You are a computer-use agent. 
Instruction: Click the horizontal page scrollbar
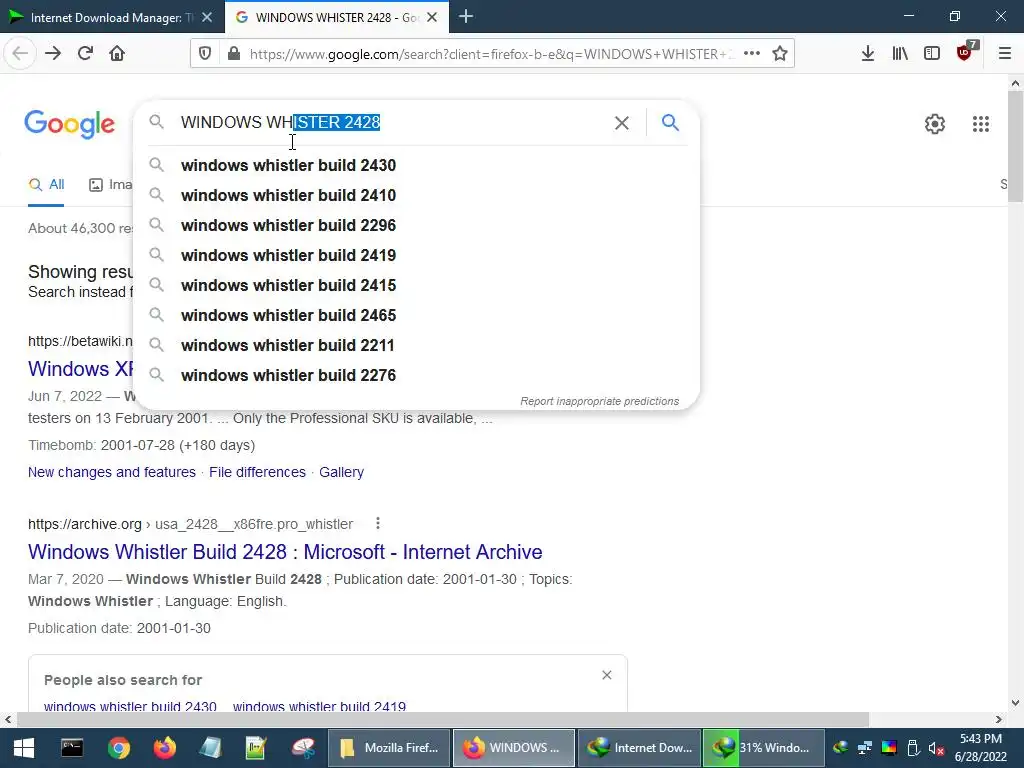pyautogui.click(x=442, y=719)
